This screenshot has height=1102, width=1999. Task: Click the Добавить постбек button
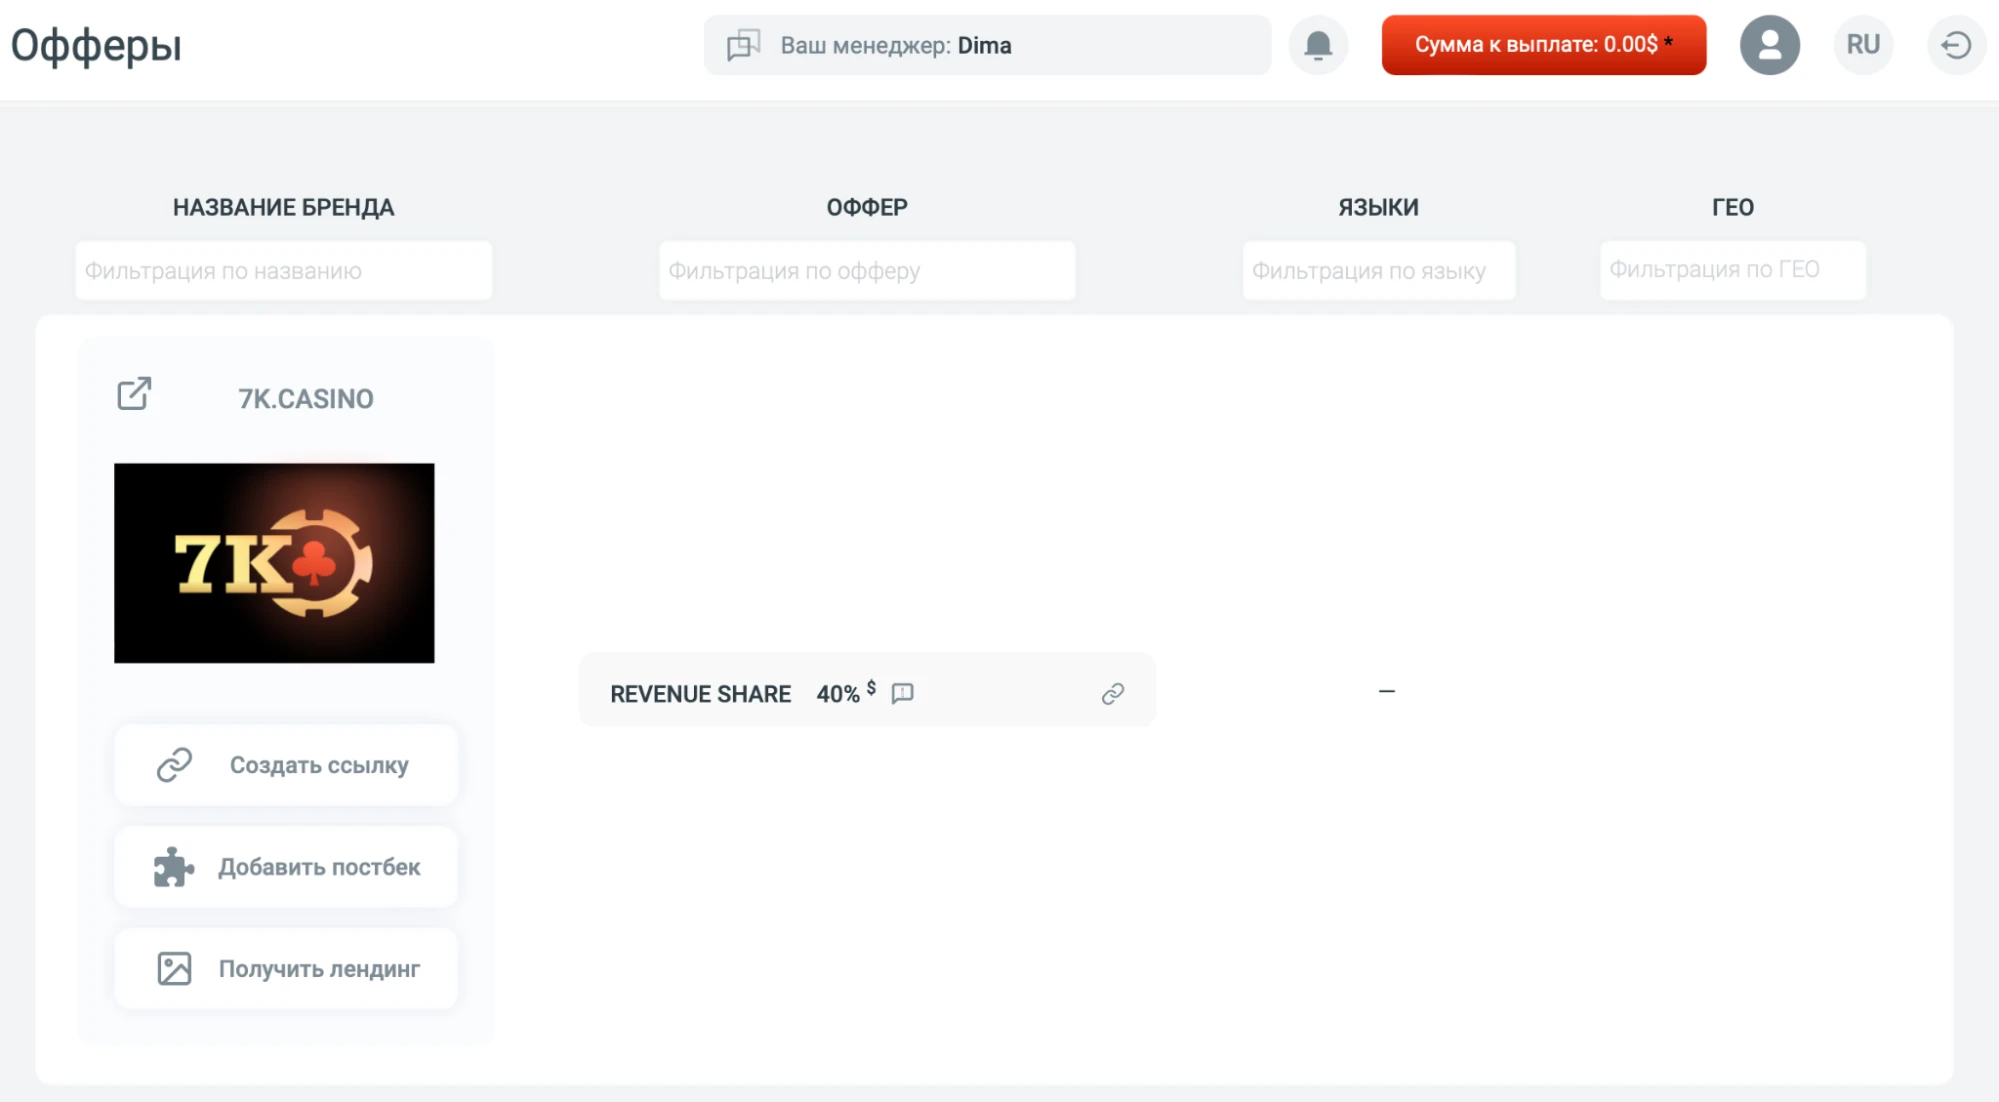[x=286, y=867]
